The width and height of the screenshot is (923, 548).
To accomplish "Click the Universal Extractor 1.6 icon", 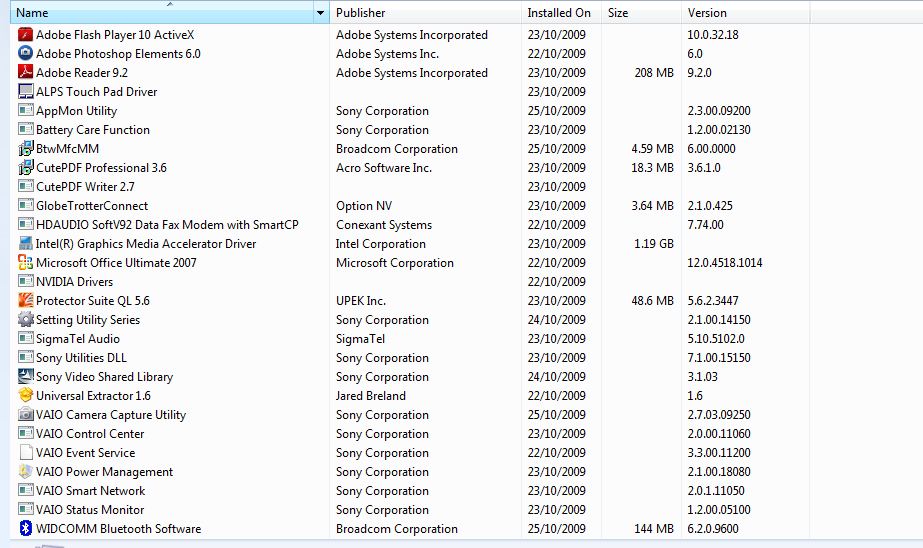I will pos(25,396).
